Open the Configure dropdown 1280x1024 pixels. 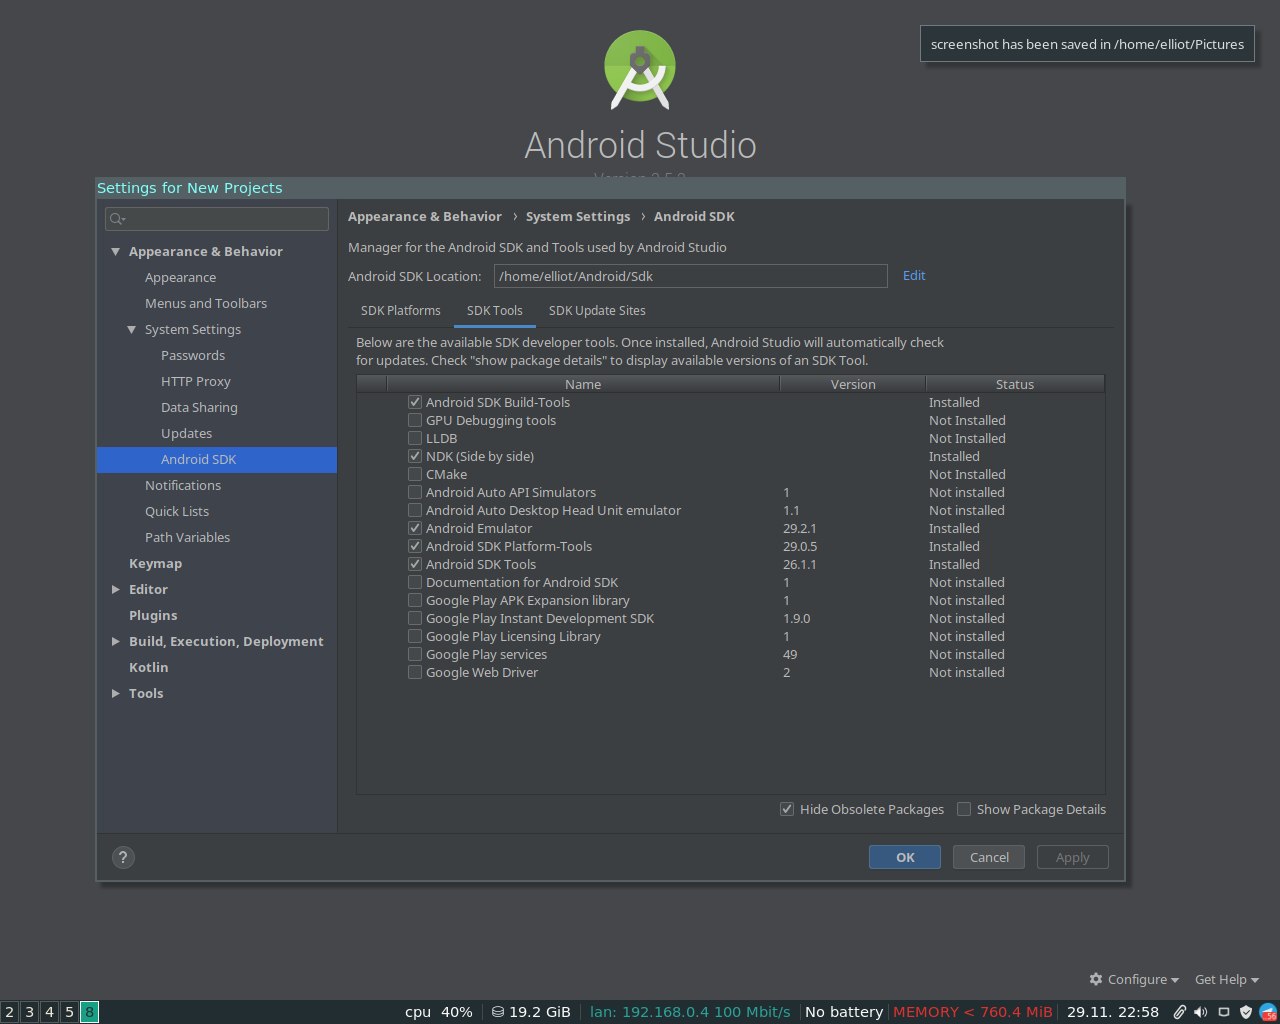click(x=1134, y=979)
